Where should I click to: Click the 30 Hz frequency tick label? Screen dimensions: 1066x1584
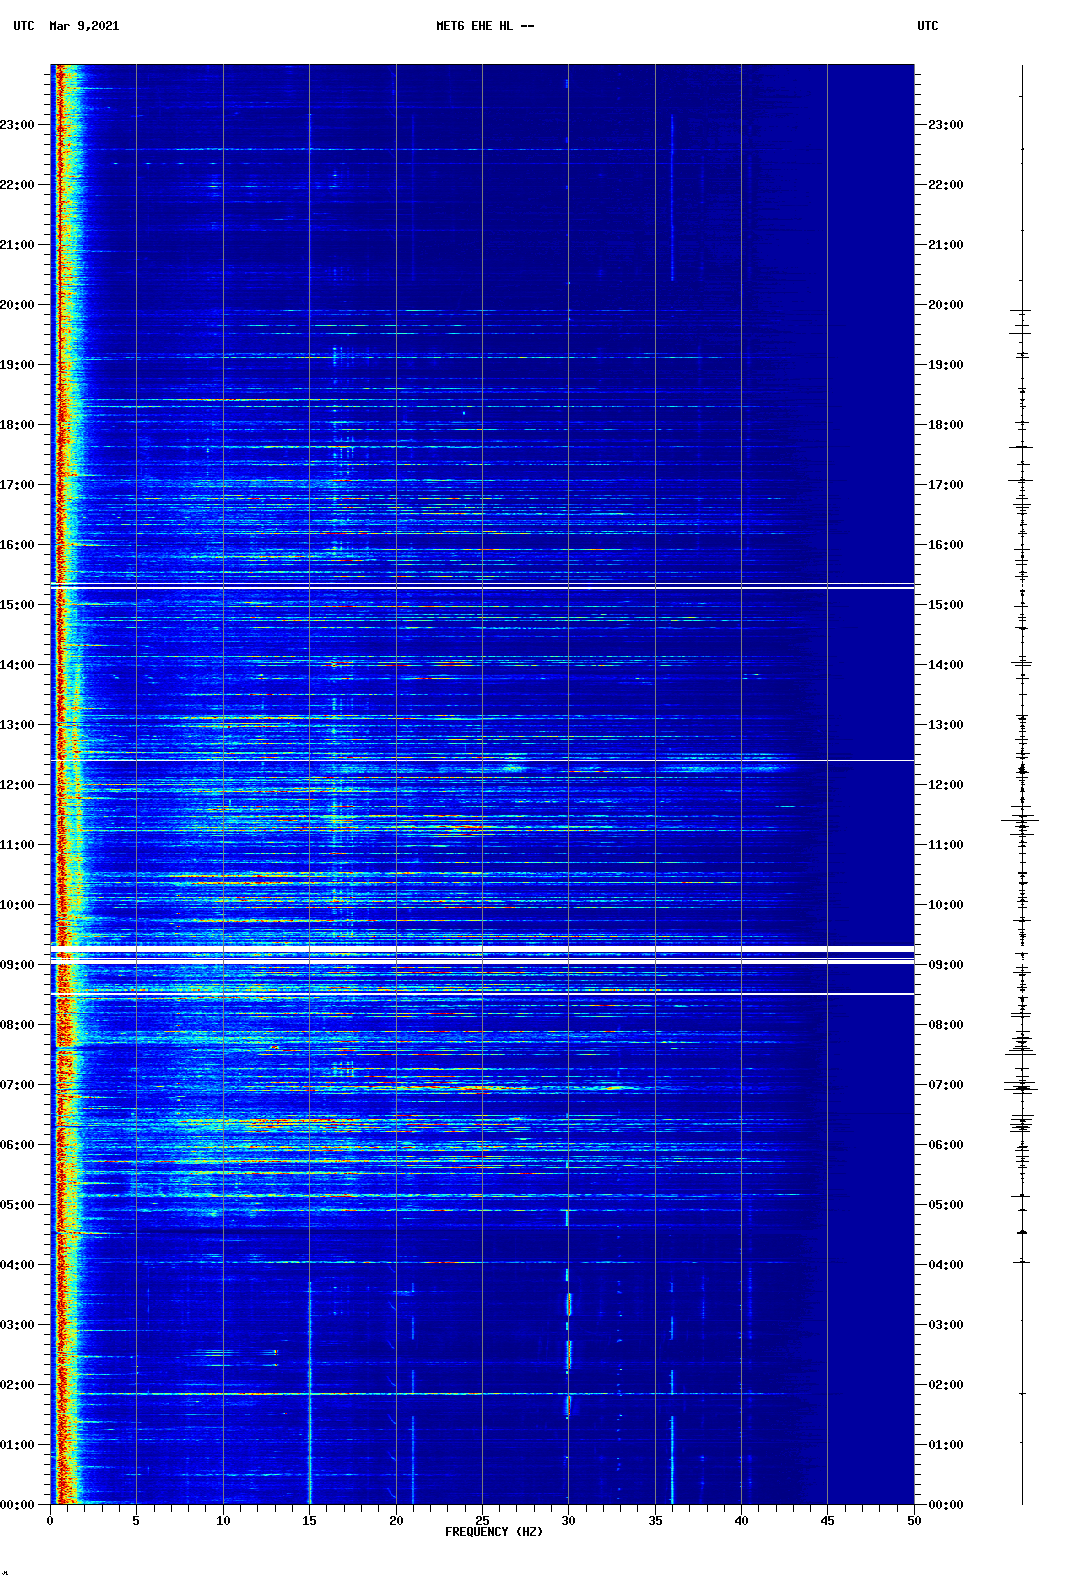(568, 1521)
